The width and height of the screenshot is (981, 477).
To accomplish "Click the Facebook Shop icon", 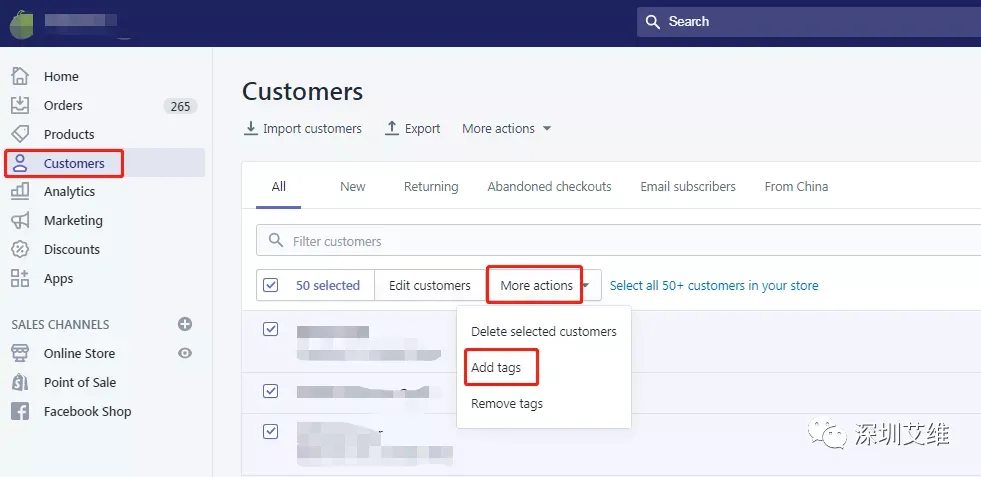I will coord(20,411).
